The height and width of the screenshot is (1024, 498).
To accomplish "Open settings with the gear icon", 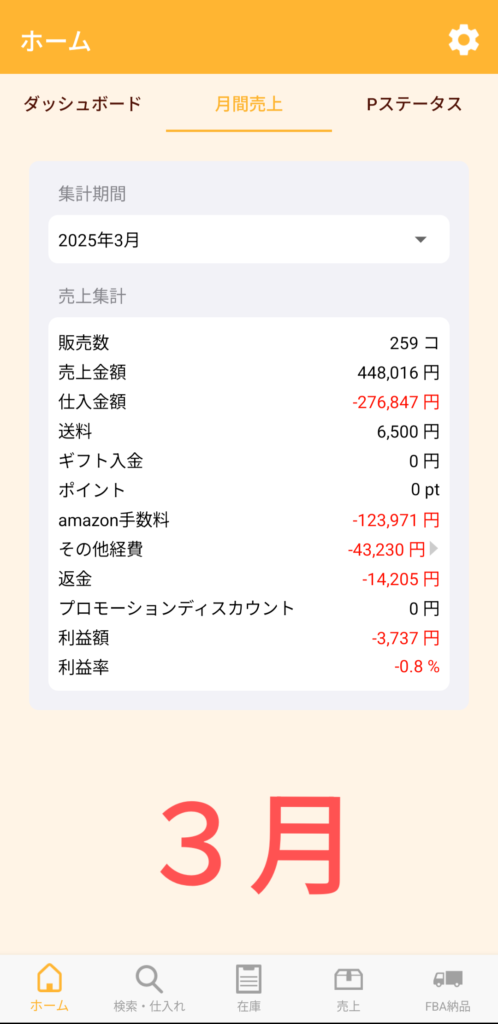I will coord(463,40).
